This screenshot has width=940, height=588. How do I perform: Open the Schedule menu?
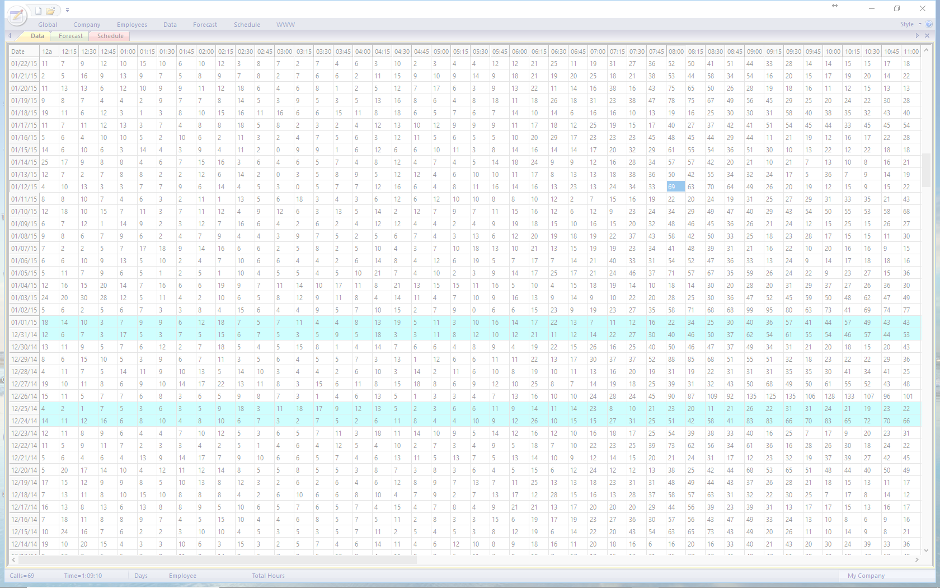click(x=247, y=25)
